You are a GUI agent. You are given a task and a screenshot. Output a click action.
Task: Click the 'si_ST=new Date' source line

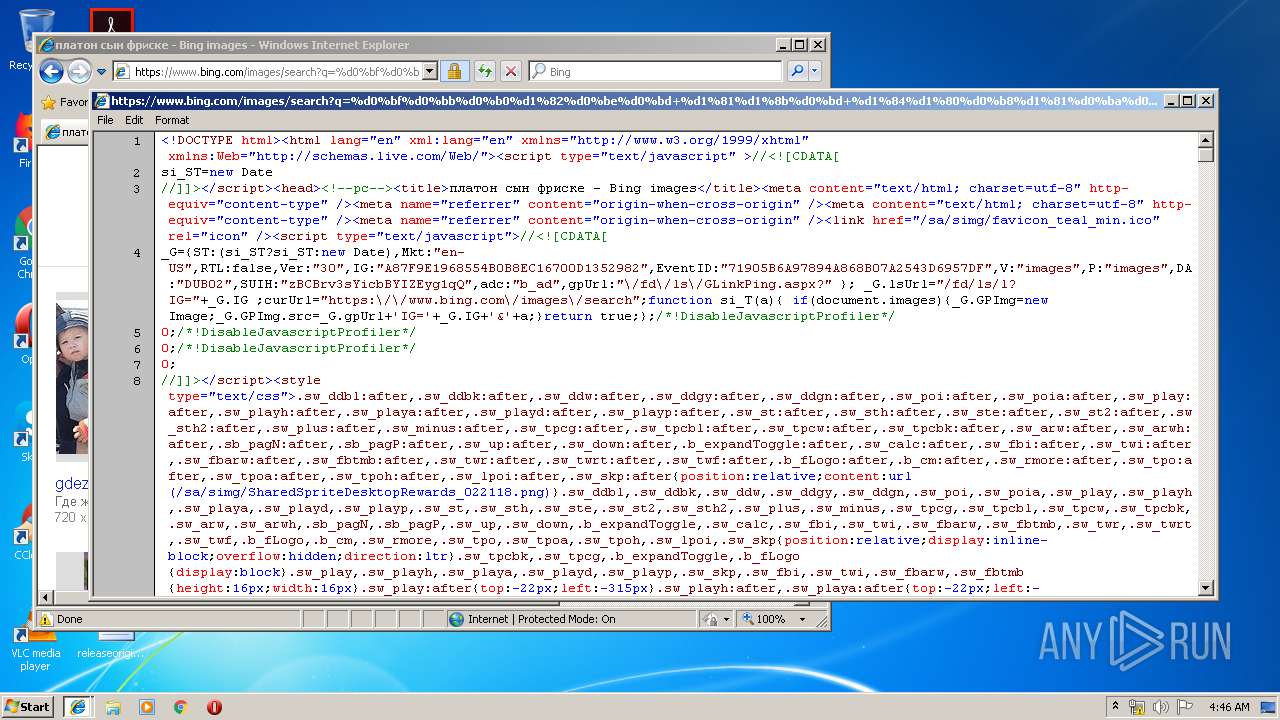[x=216, y=173]
